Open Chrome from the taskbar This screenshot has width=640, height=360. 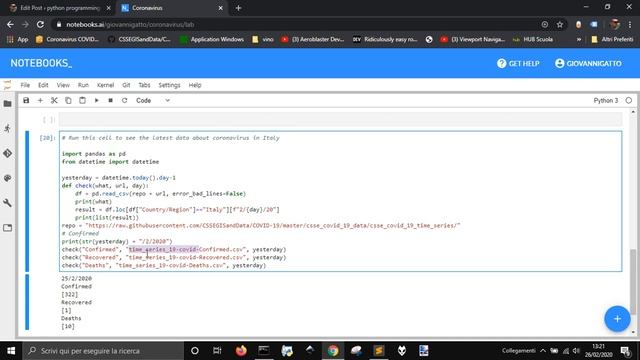(333, 351)
